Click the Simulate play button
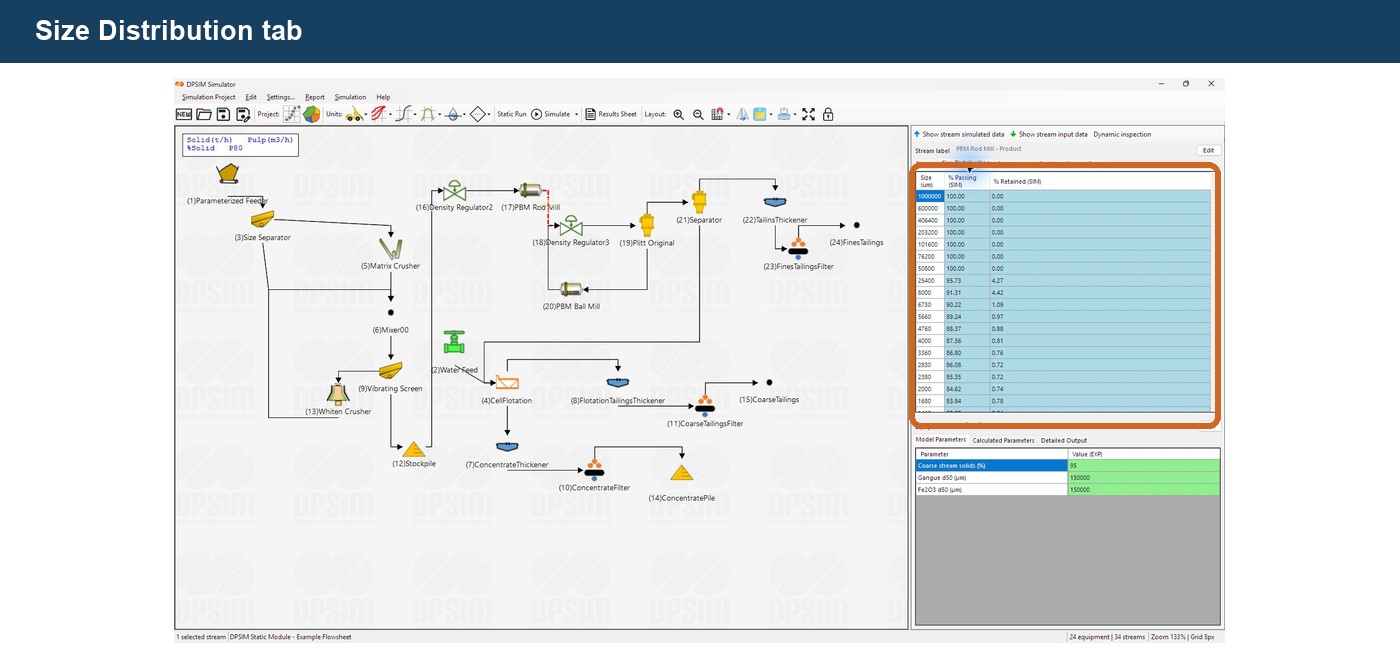1400x650 pixels. tap(549, 114)
